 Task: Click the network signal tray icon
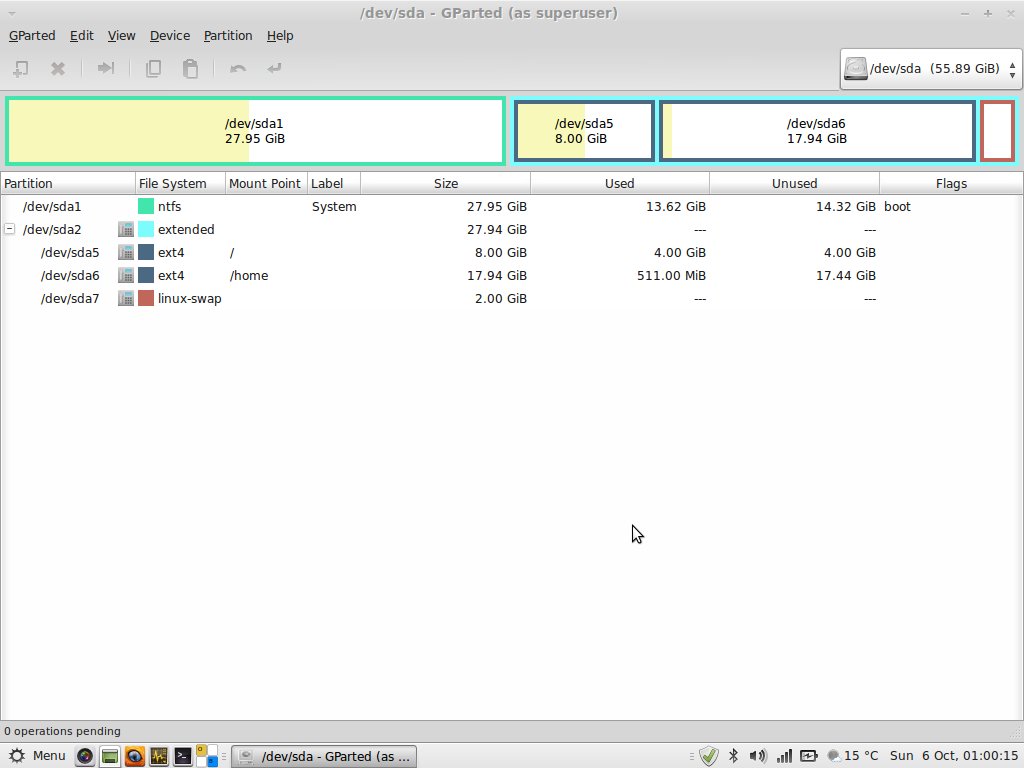tap(784, 756)
